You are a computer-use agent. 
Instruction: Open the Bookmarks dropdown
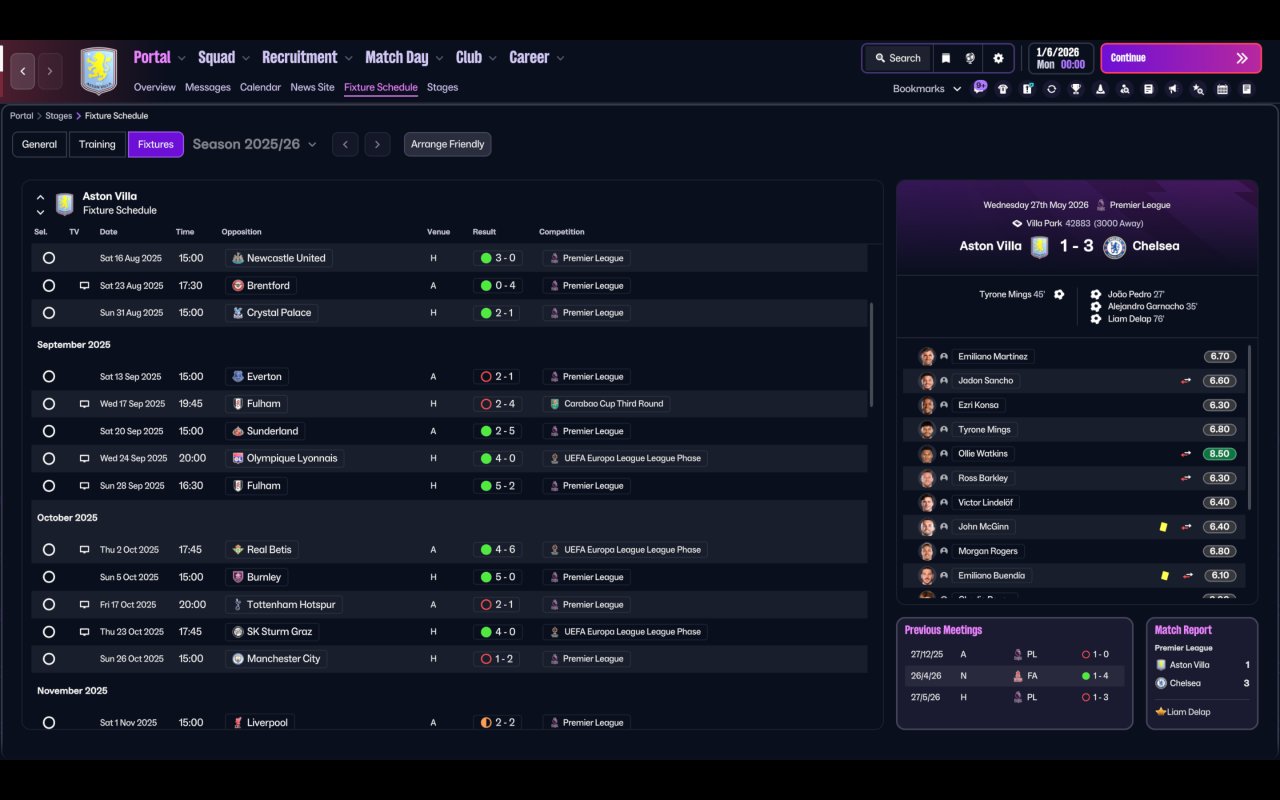click(927, 89)
